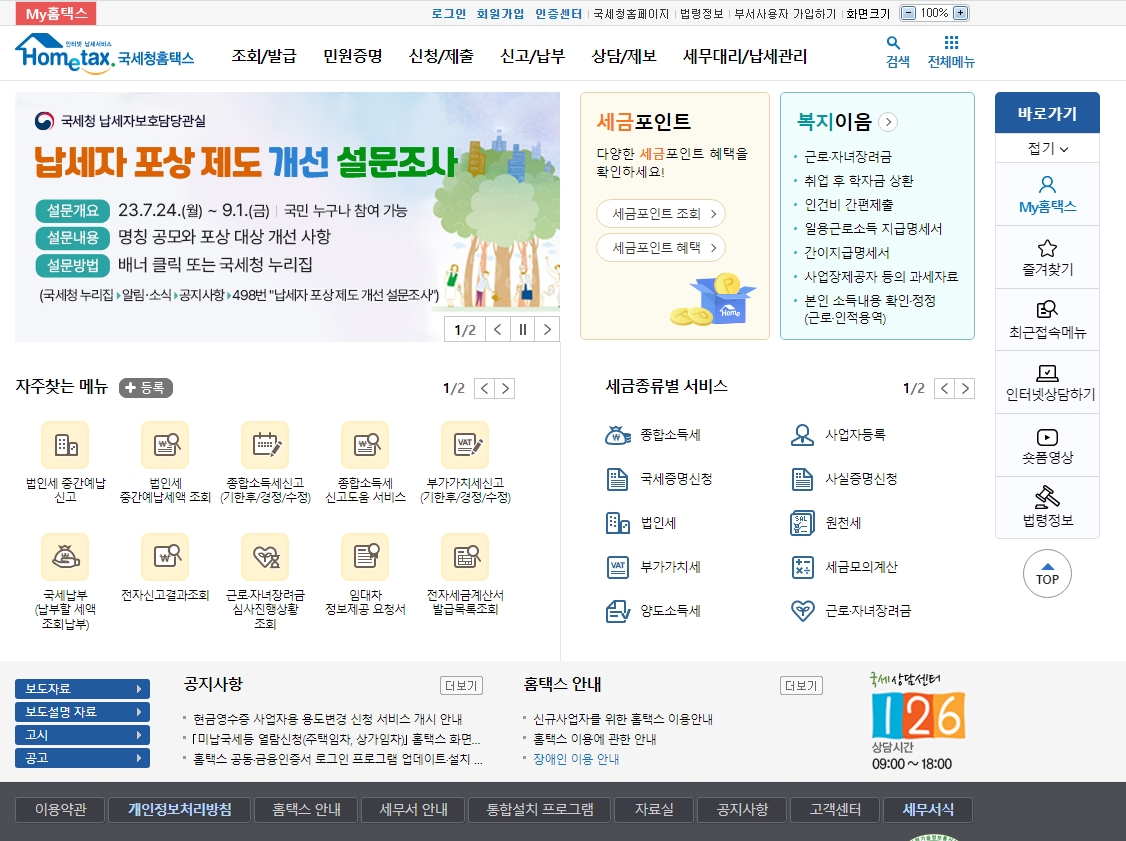The height and width of the screenshot is (841, 1126).
Task: Open 최근접속메뉴 in sidebar
Action: [1047, 320]
